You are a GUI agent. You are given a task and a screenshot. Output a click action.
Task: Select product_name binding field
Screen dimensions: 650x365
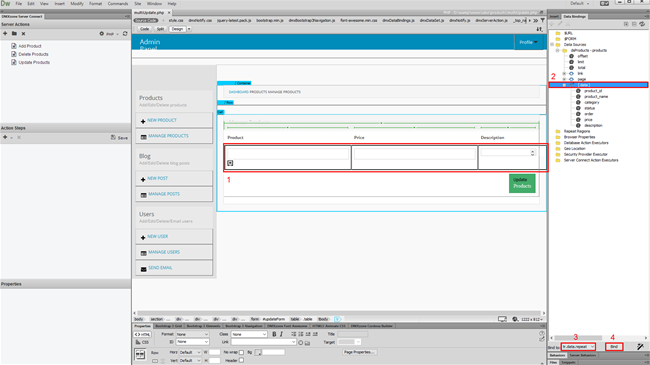pyautogui.click(x=596, y=97)
